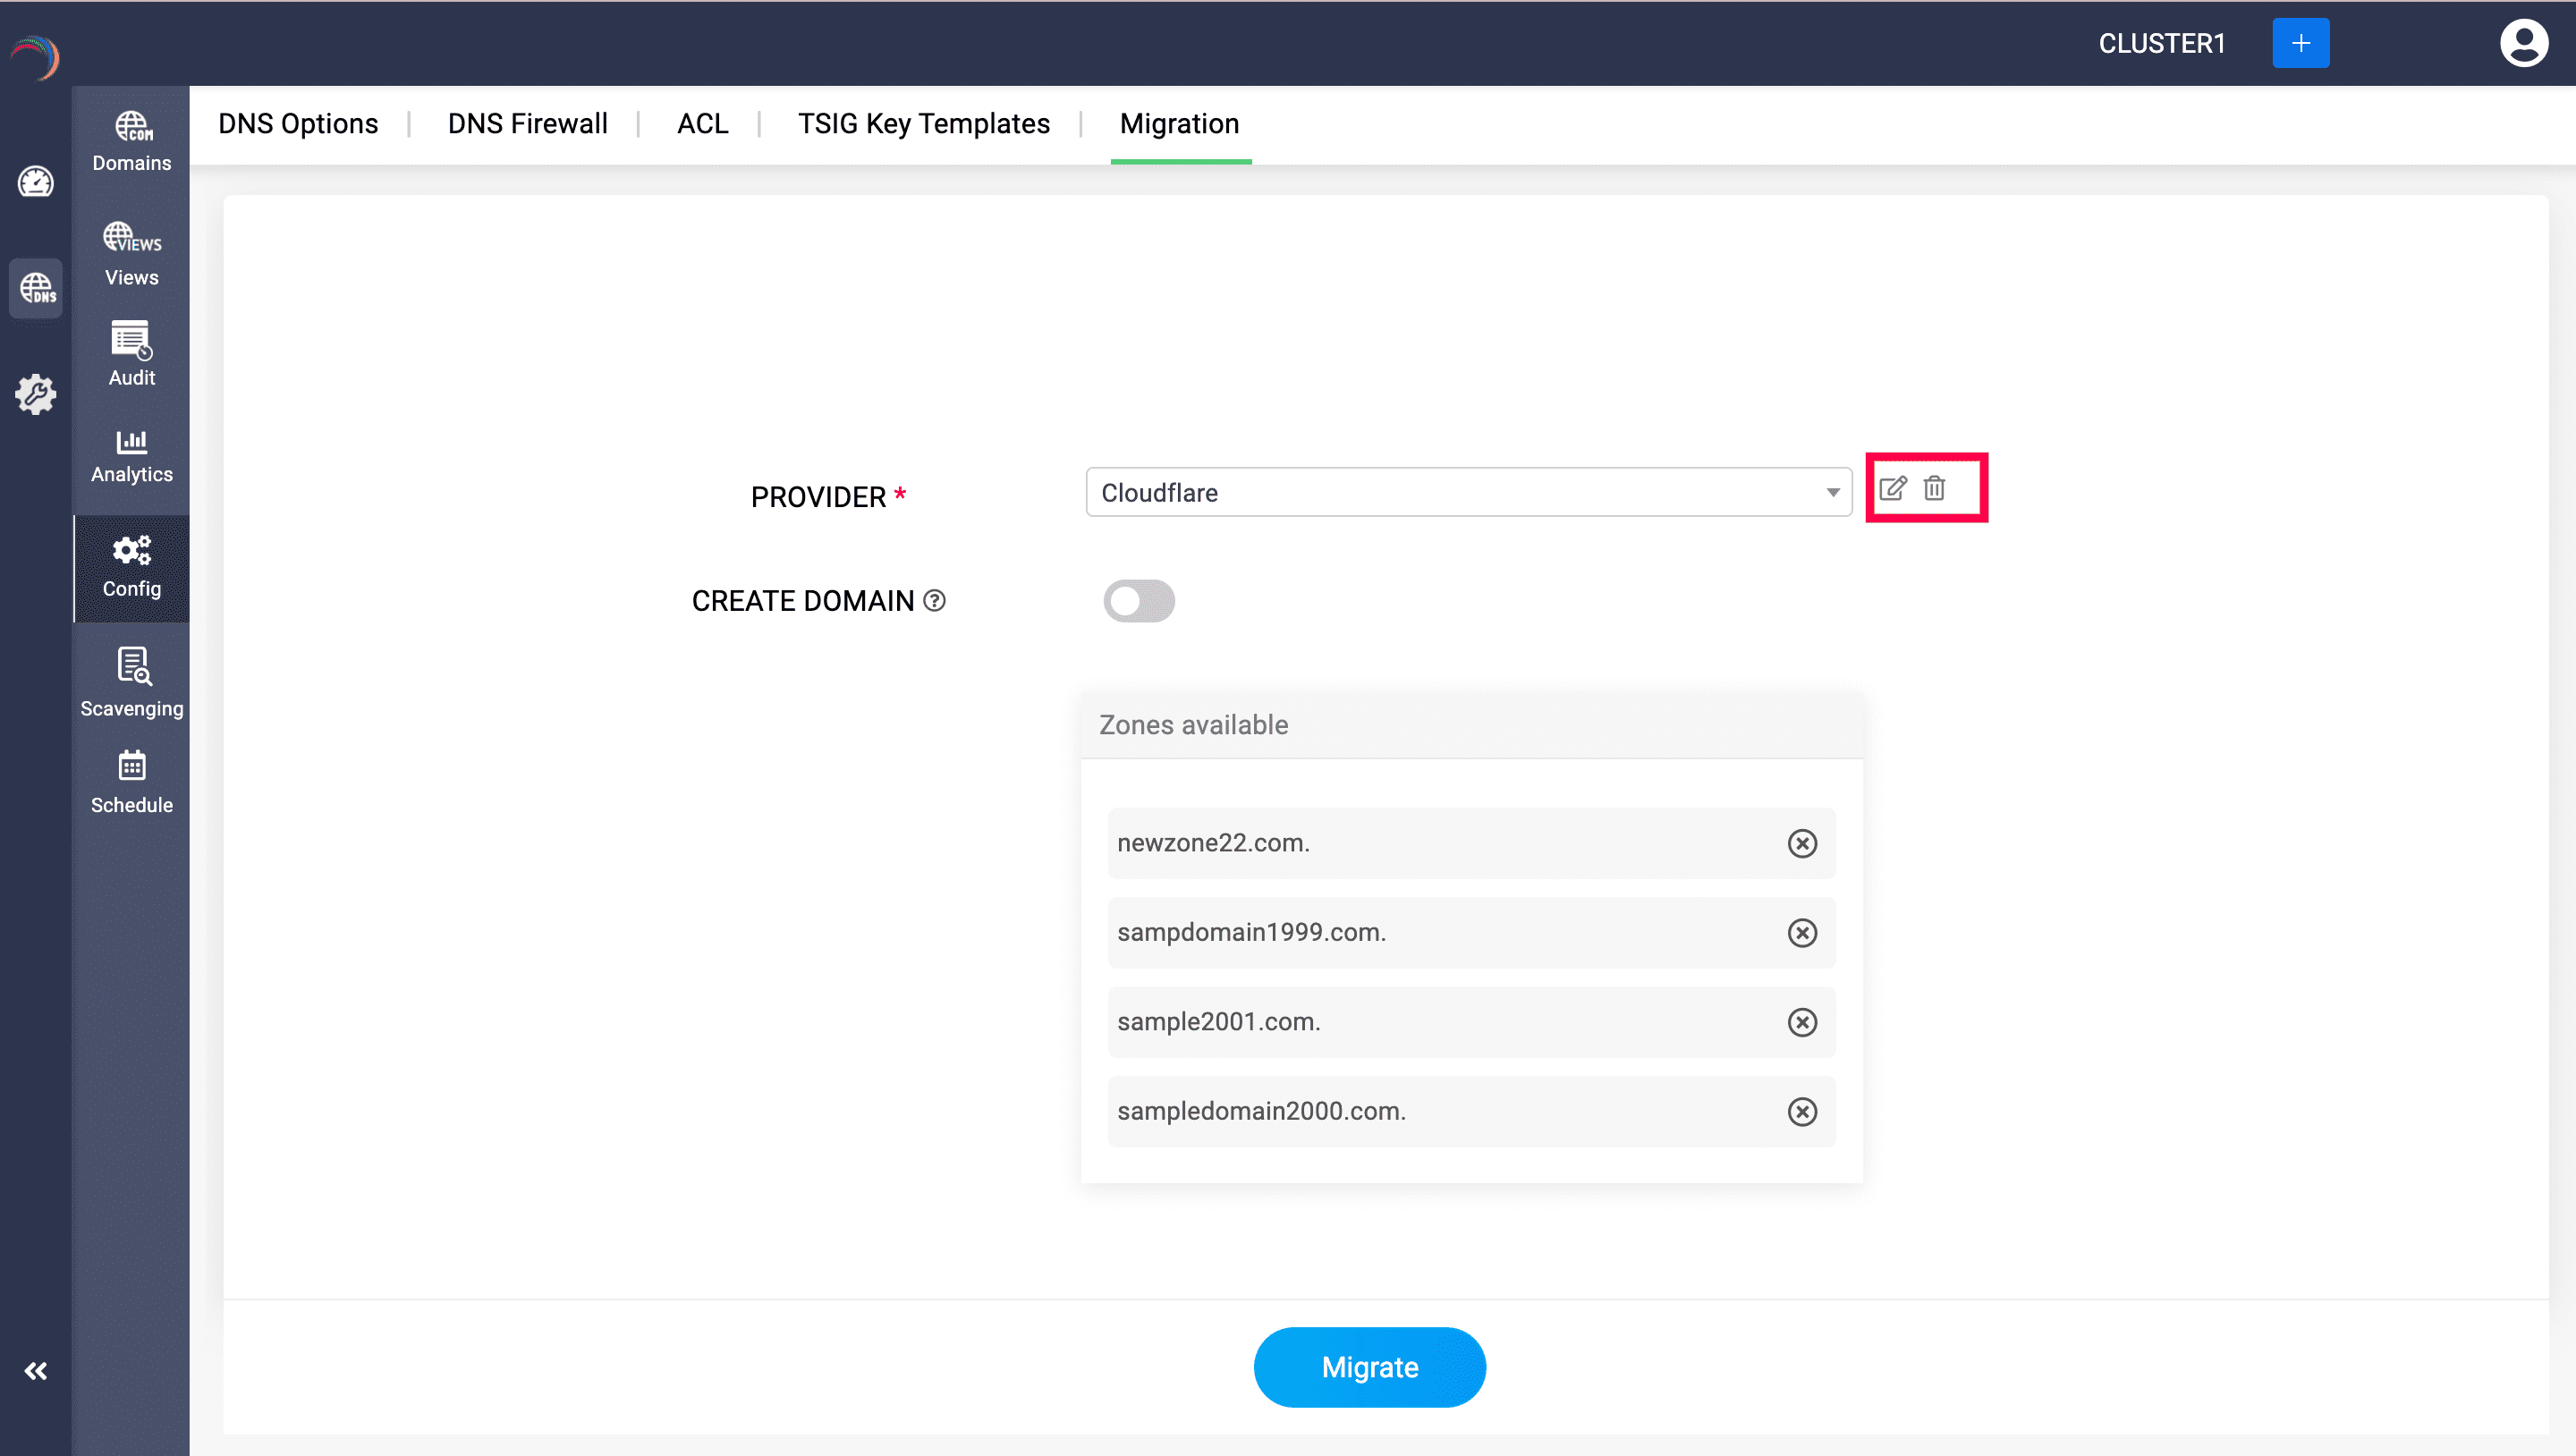The image size is (2576, 1456).
Task: Open the Domains sidebar section
Action: click(x=131, y=141)
